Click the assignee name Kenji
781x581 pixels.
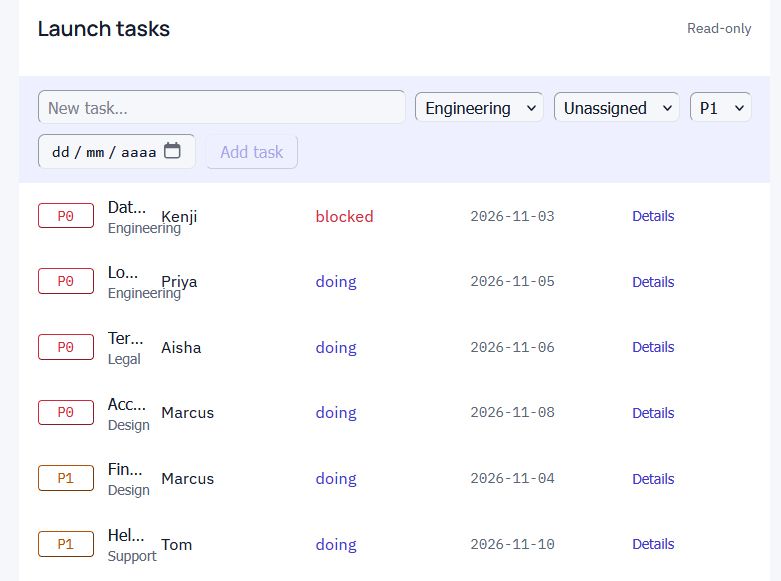click(179, 217)
